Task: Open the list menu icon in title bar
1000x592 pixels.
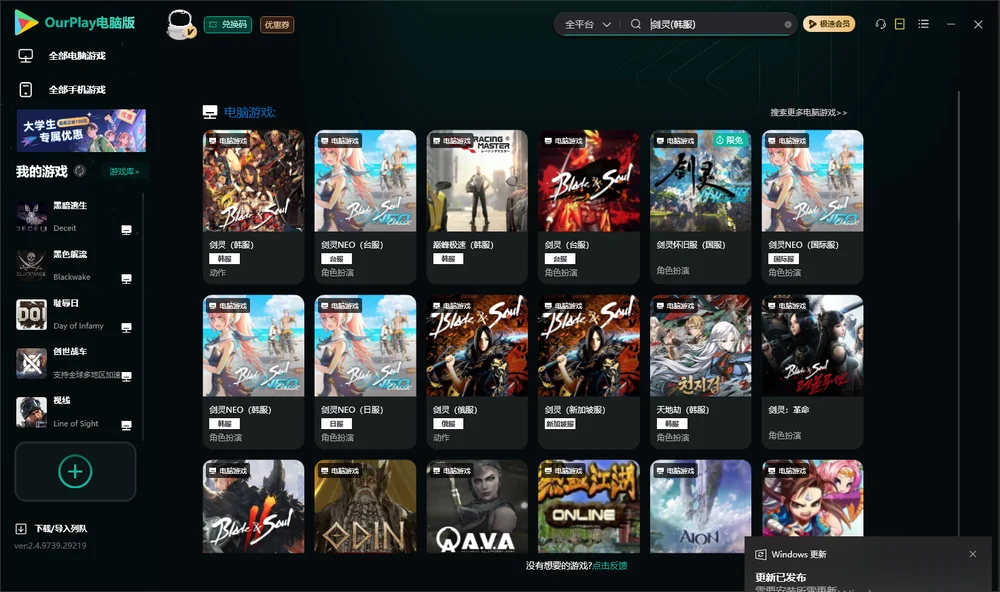Action: (923, 24)
